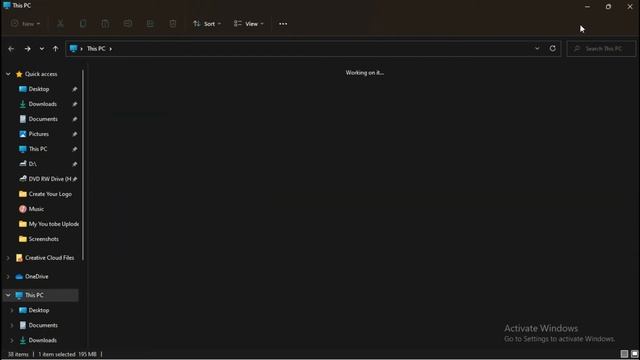Switch to large thumbnails view icon

click(634, 354)
